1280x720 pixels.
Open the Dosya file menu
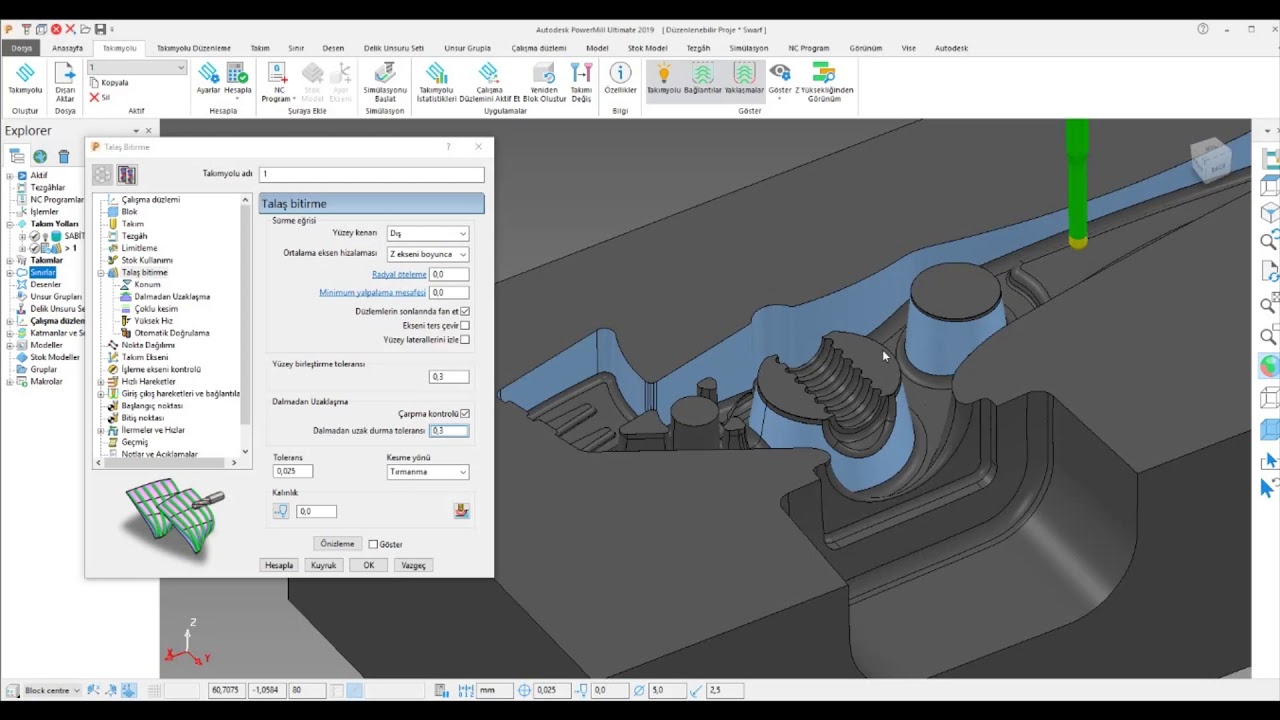(21, 48)
